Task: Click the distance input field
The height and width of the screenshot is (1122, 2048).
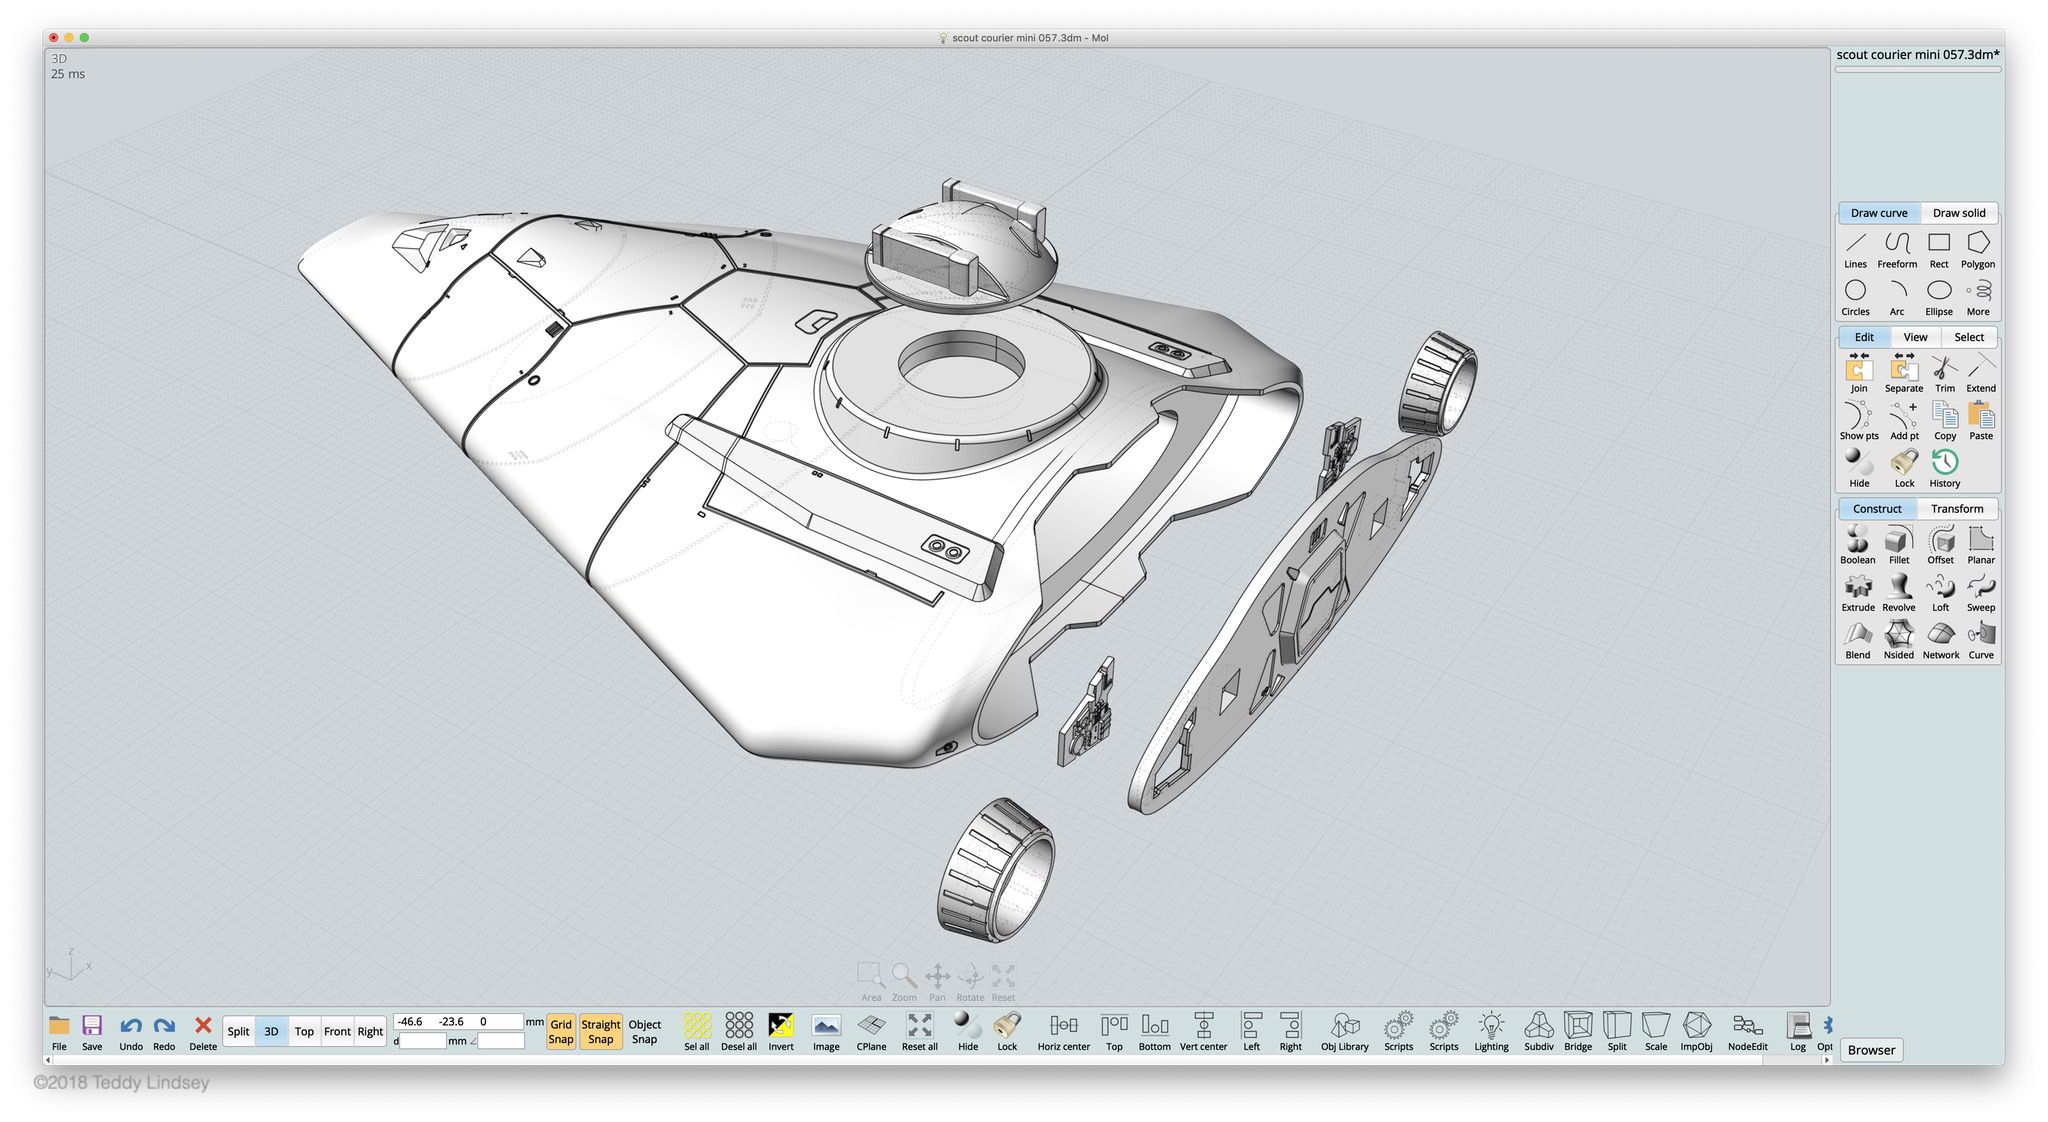Action: click(423, 1041)
